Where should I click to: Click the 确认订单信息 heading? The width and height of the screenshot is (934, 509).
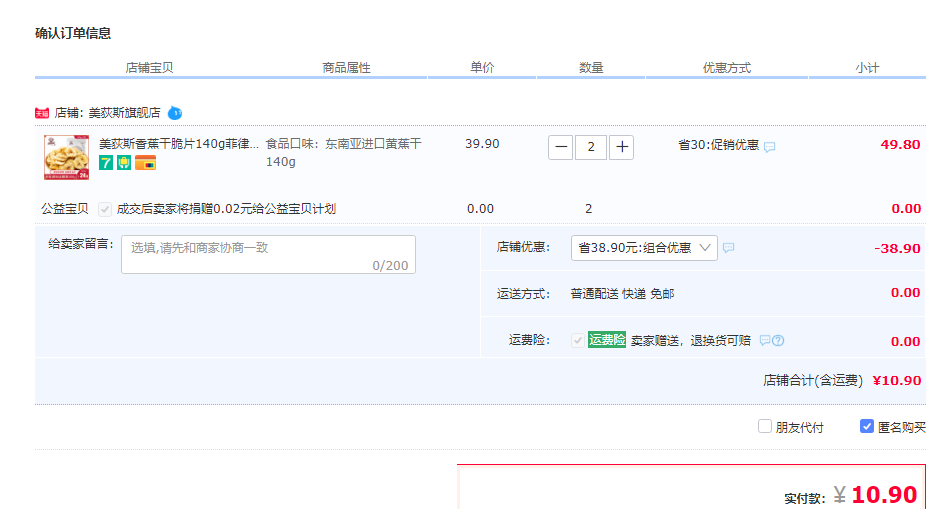point(73,33)
